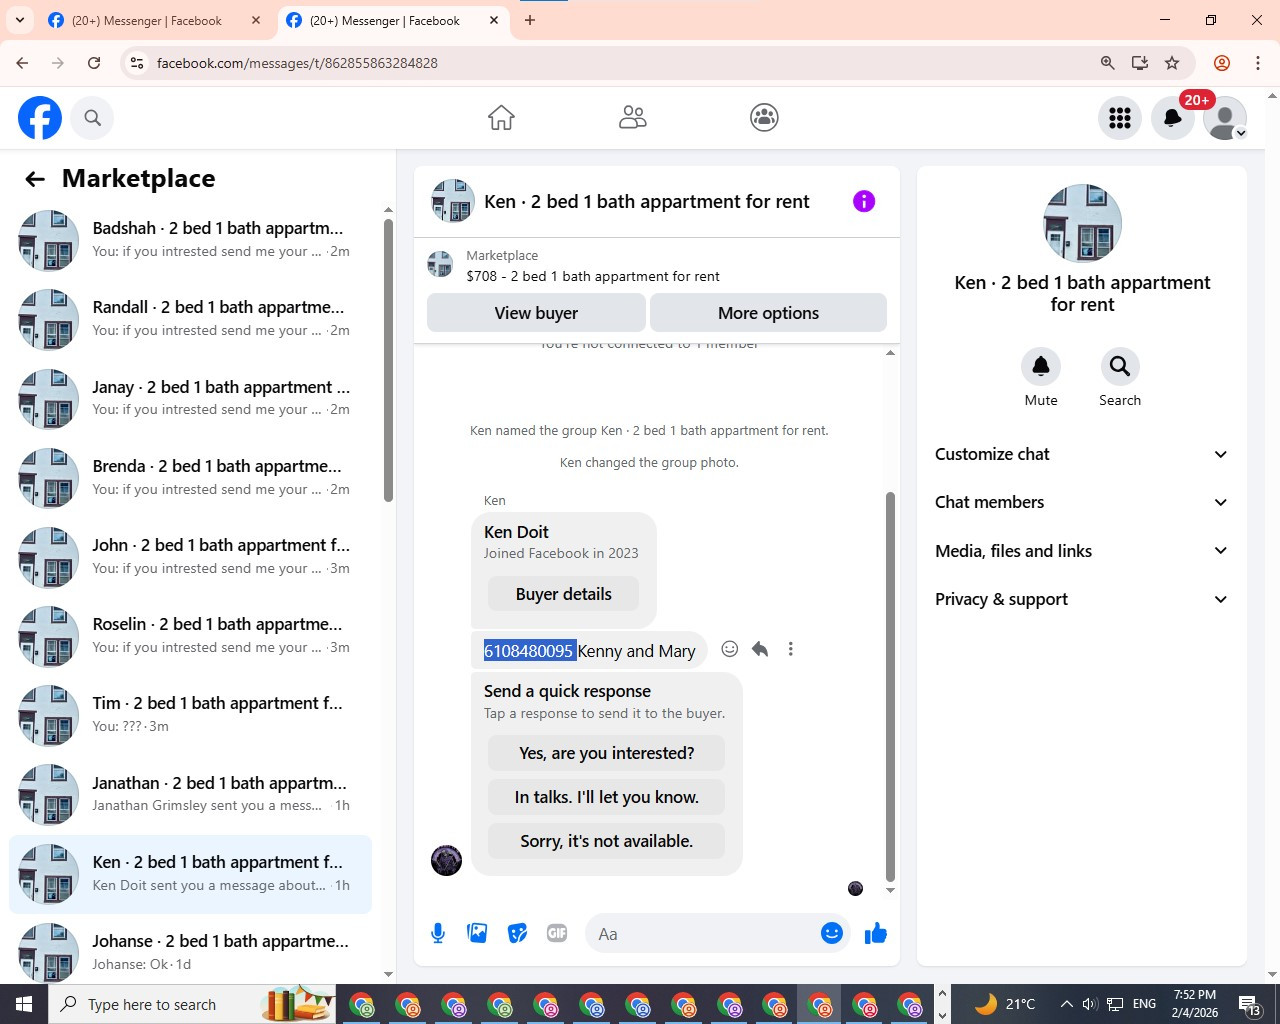Open Buyer details for Ken Doit
This screenshot has width=1280, height=1024.
564,594
